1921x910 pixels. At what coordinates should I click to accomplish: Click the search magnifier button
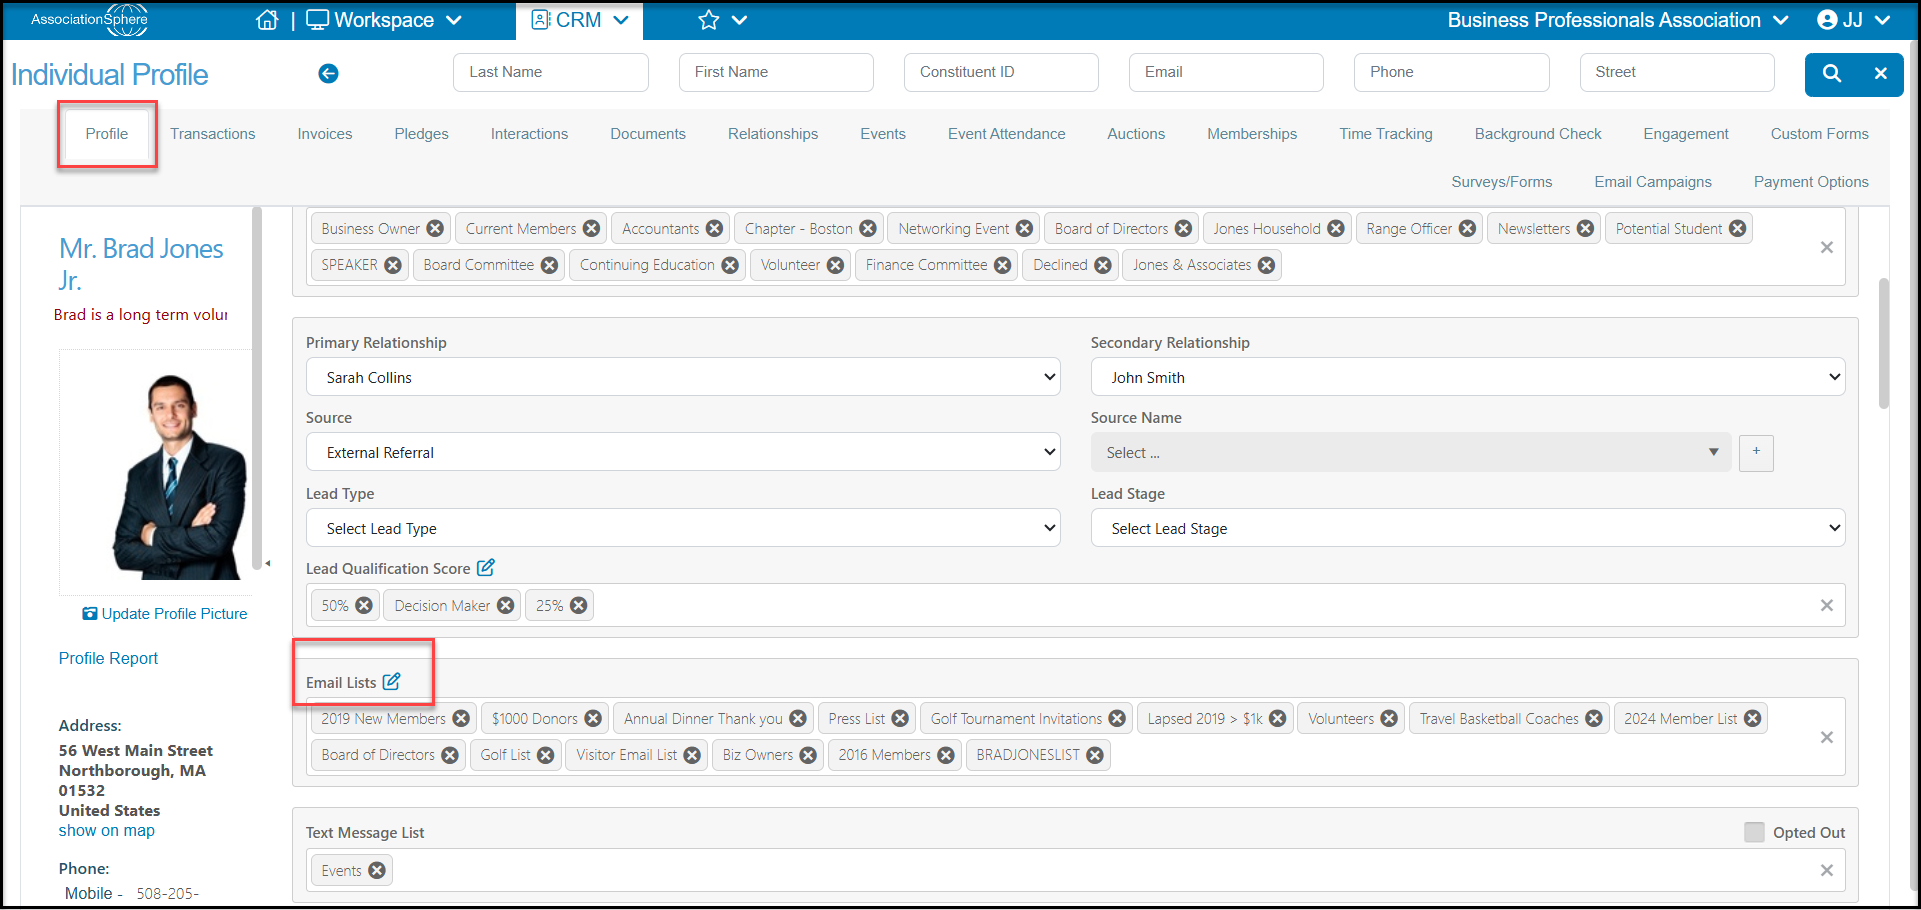[x=1831, y=73]
